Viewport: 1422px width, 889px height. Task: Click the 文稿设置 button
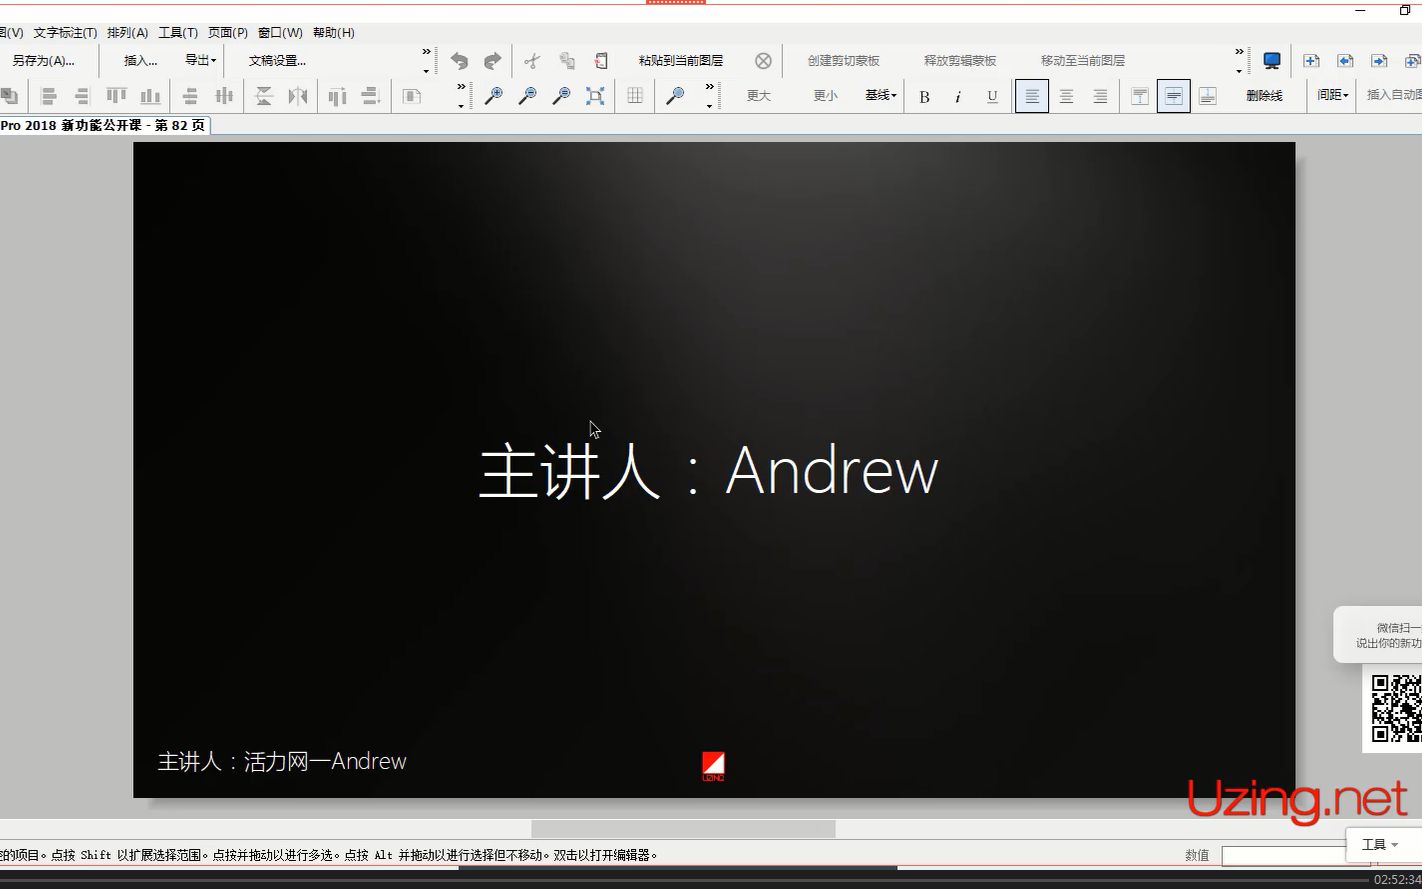tap(276, 60)
